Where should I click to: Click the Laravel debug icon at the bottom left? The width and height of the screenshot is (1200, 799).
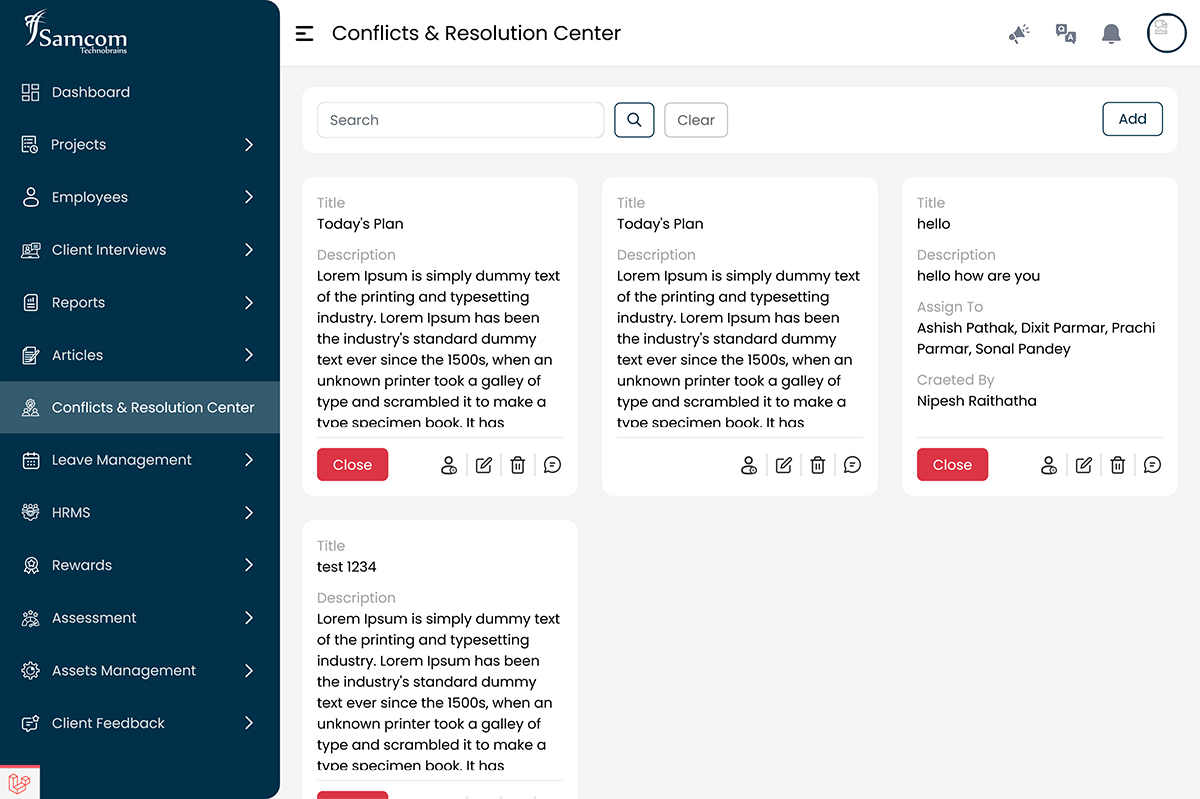(x=19, y=782)
